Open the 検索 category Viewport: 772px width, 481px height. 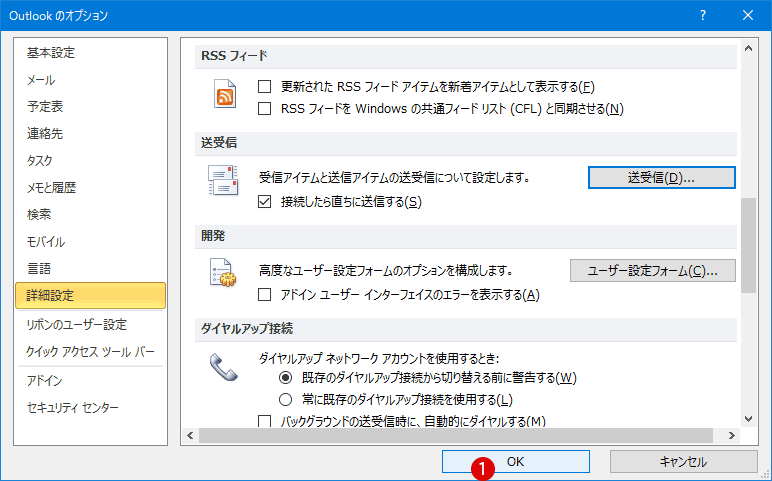tap(91, 214)
